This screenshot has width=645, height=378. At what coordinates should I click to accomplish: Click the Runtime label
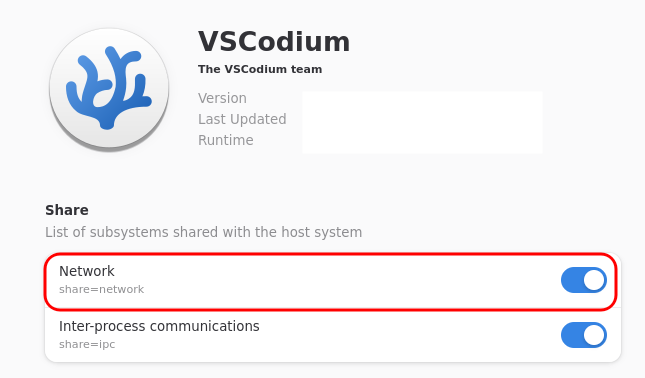(x=225, y=140)
